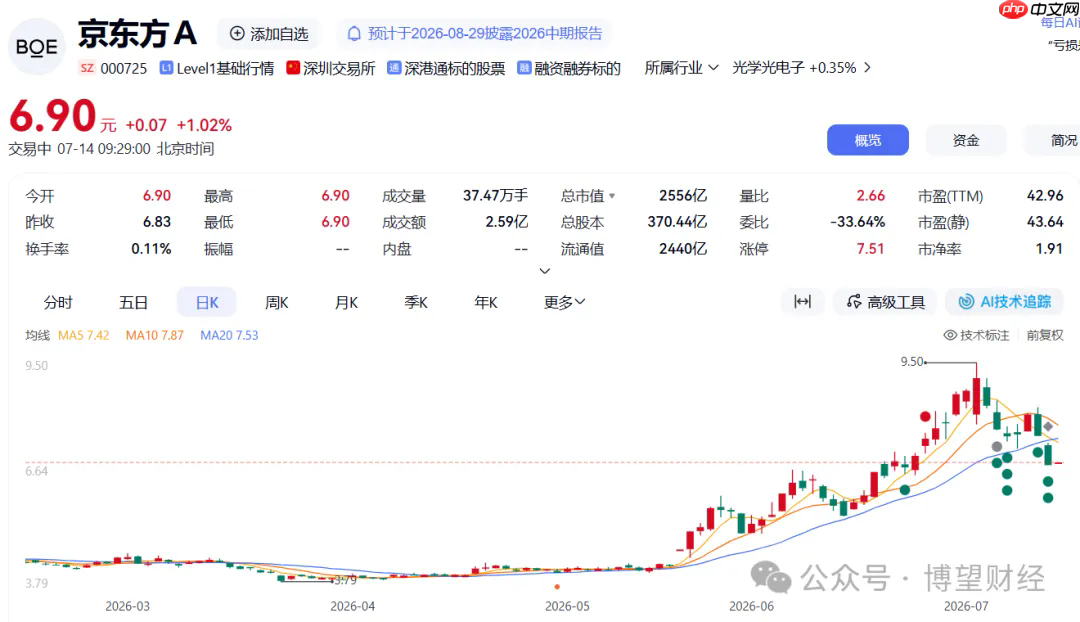This screenshot has height=622, width=1080.
Task: Click the MA5 7.42 indicator label
Action: (x=83, y=335)
